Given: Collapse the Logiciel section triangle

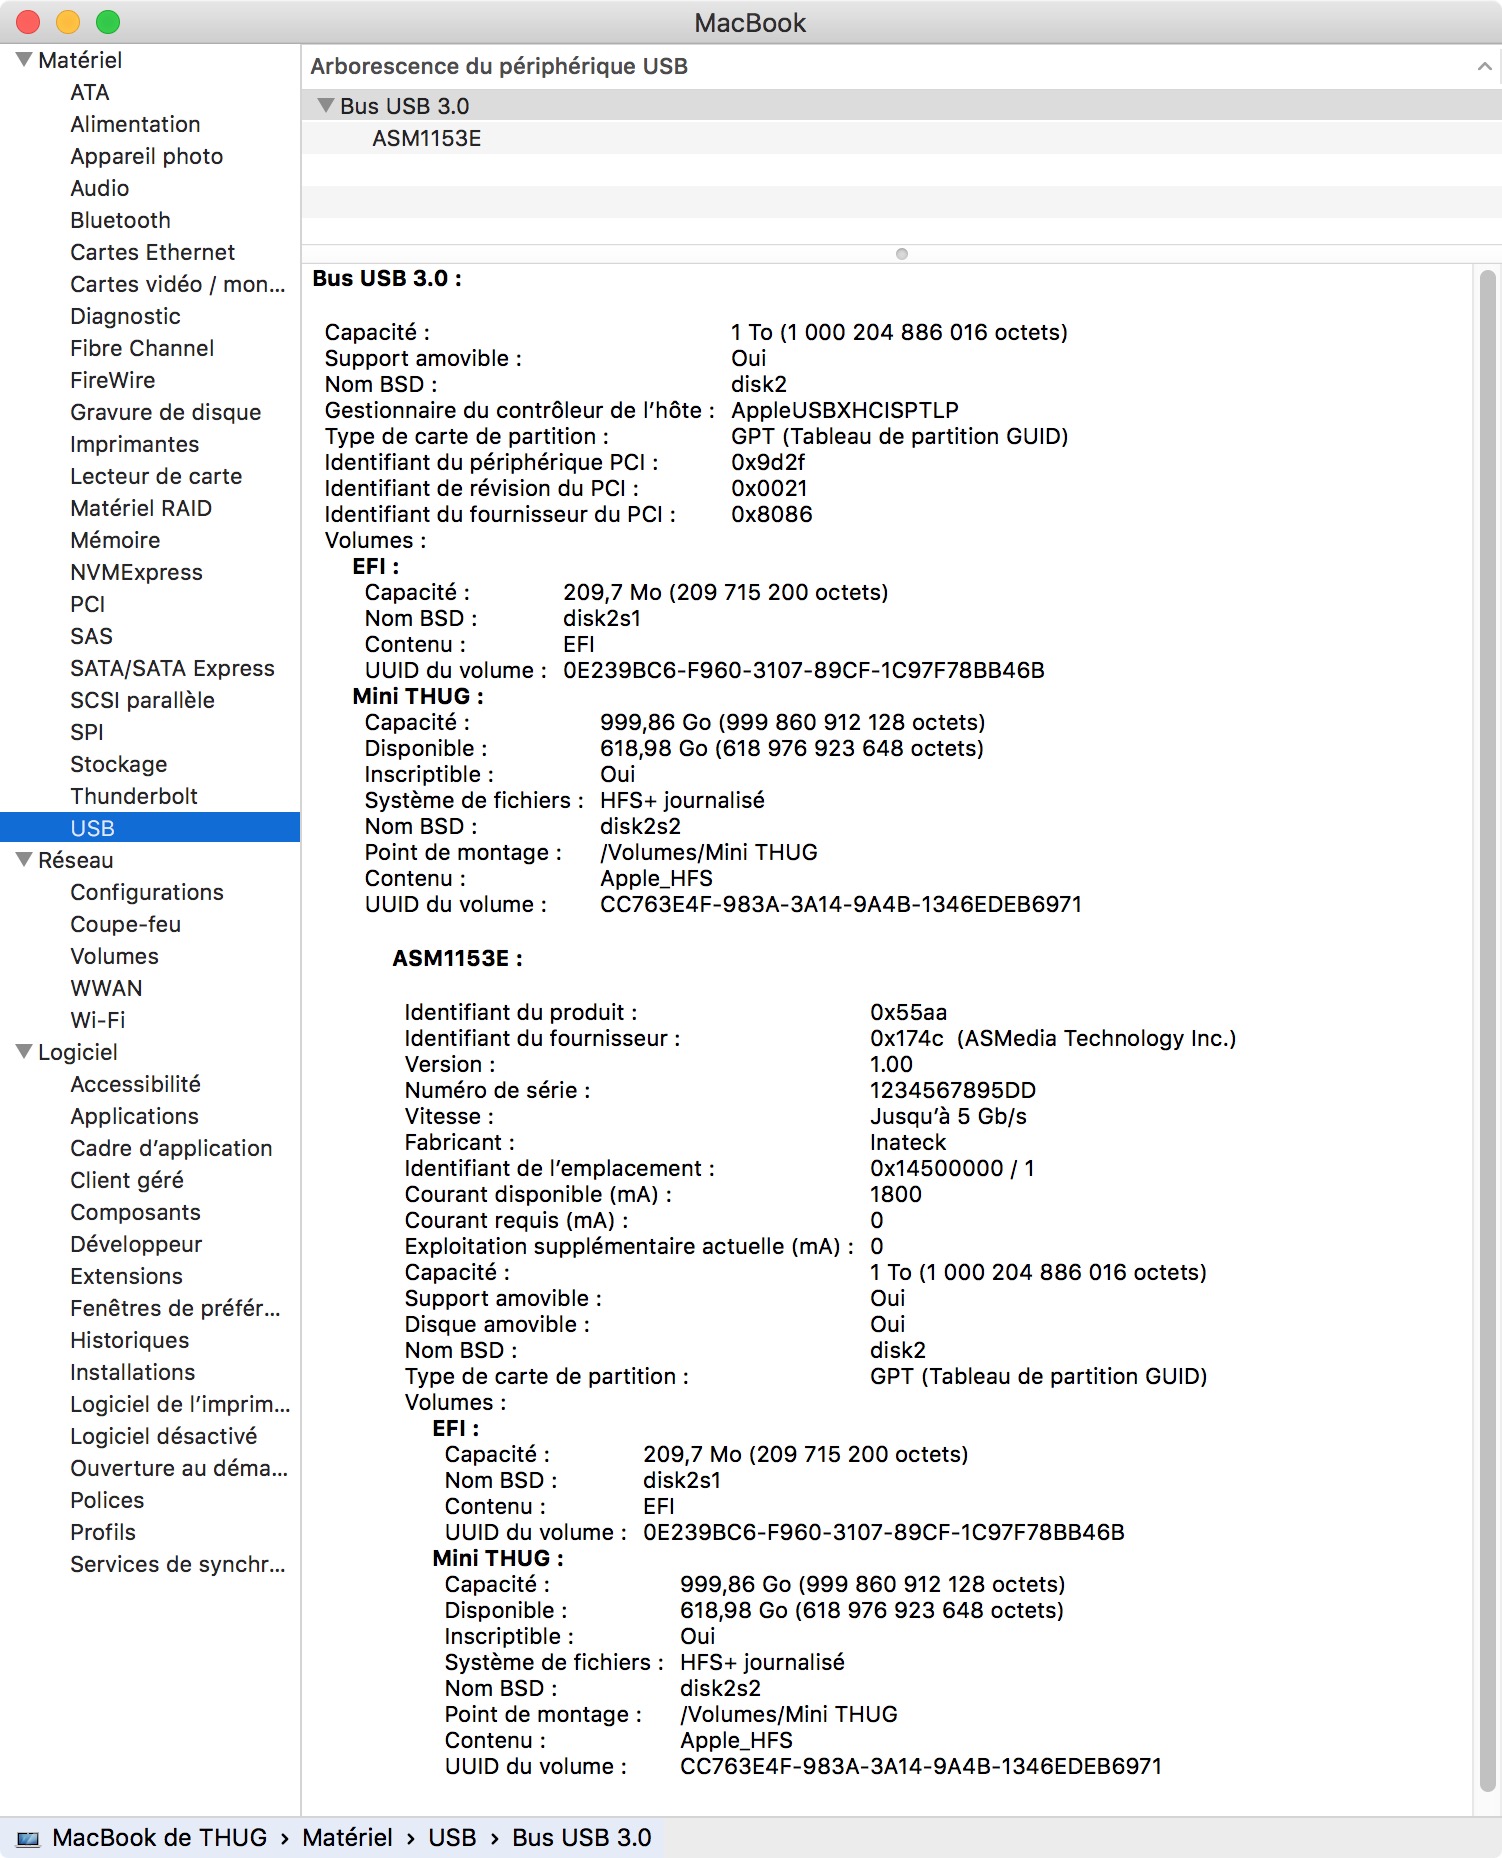Looking at the screenshot, I should [24, 1052].
